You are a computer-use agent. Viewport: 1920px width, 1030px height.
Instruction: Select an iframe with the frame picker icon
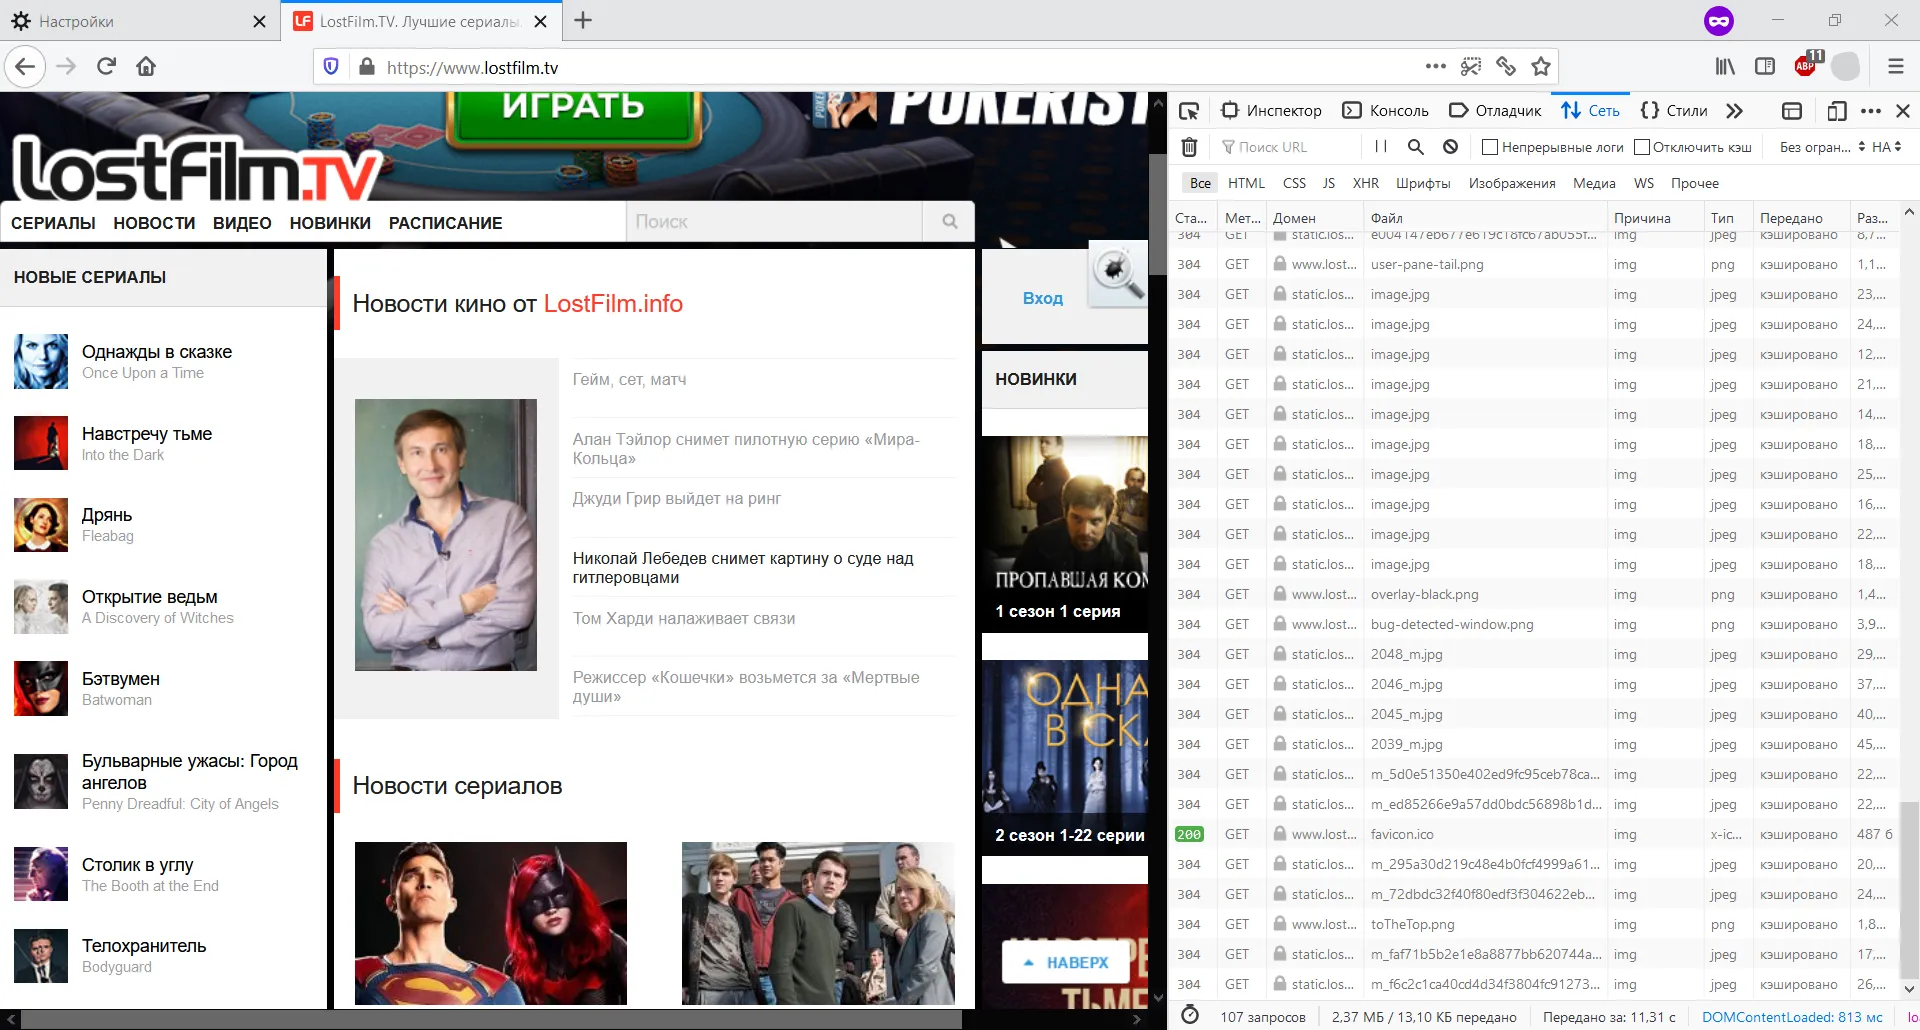point(1792,111)
